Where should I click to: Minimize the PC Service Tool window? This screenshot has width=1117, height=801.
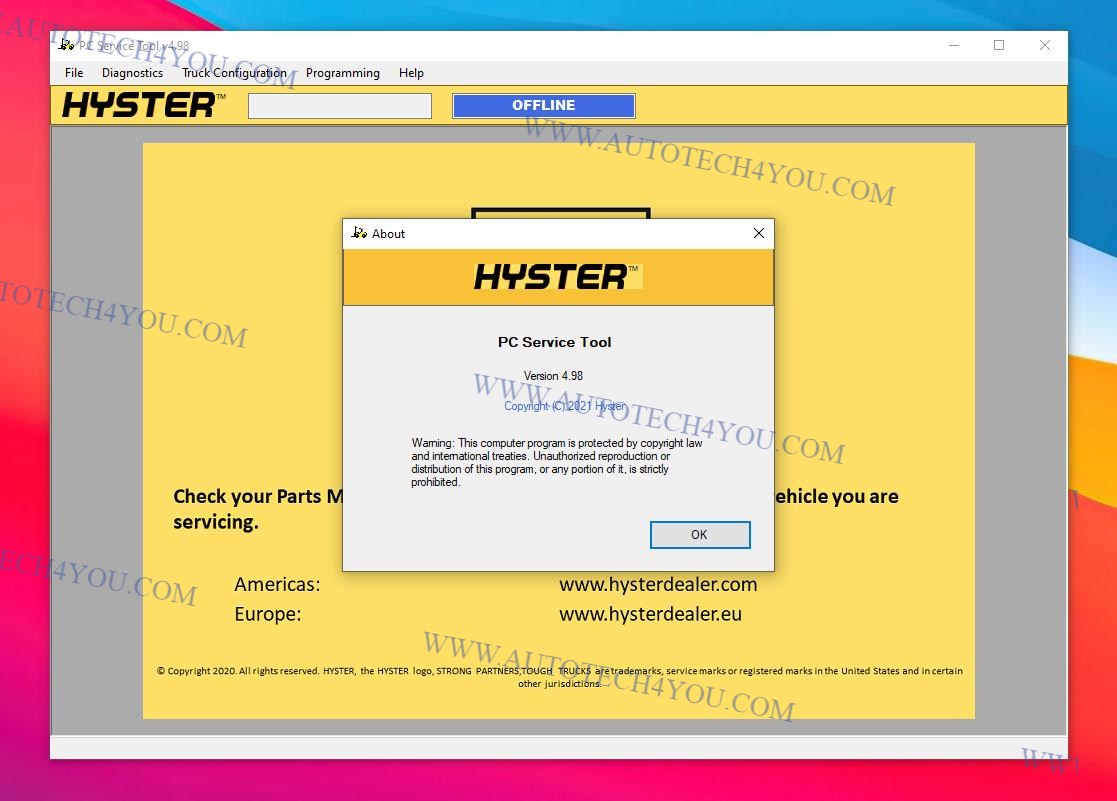click(x=953, y=45)
